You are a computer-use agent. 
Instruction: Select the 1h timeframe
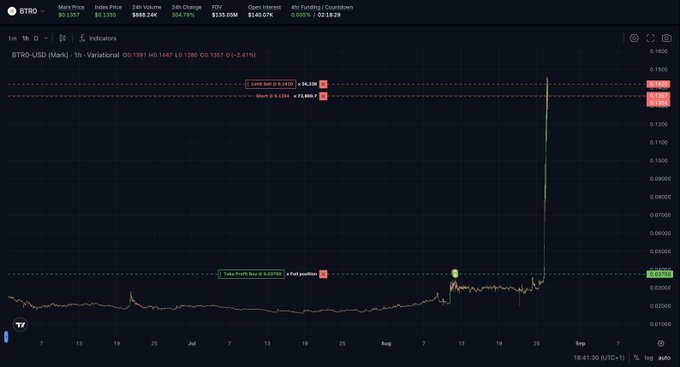pyautogui.click(x=26, y=39)
